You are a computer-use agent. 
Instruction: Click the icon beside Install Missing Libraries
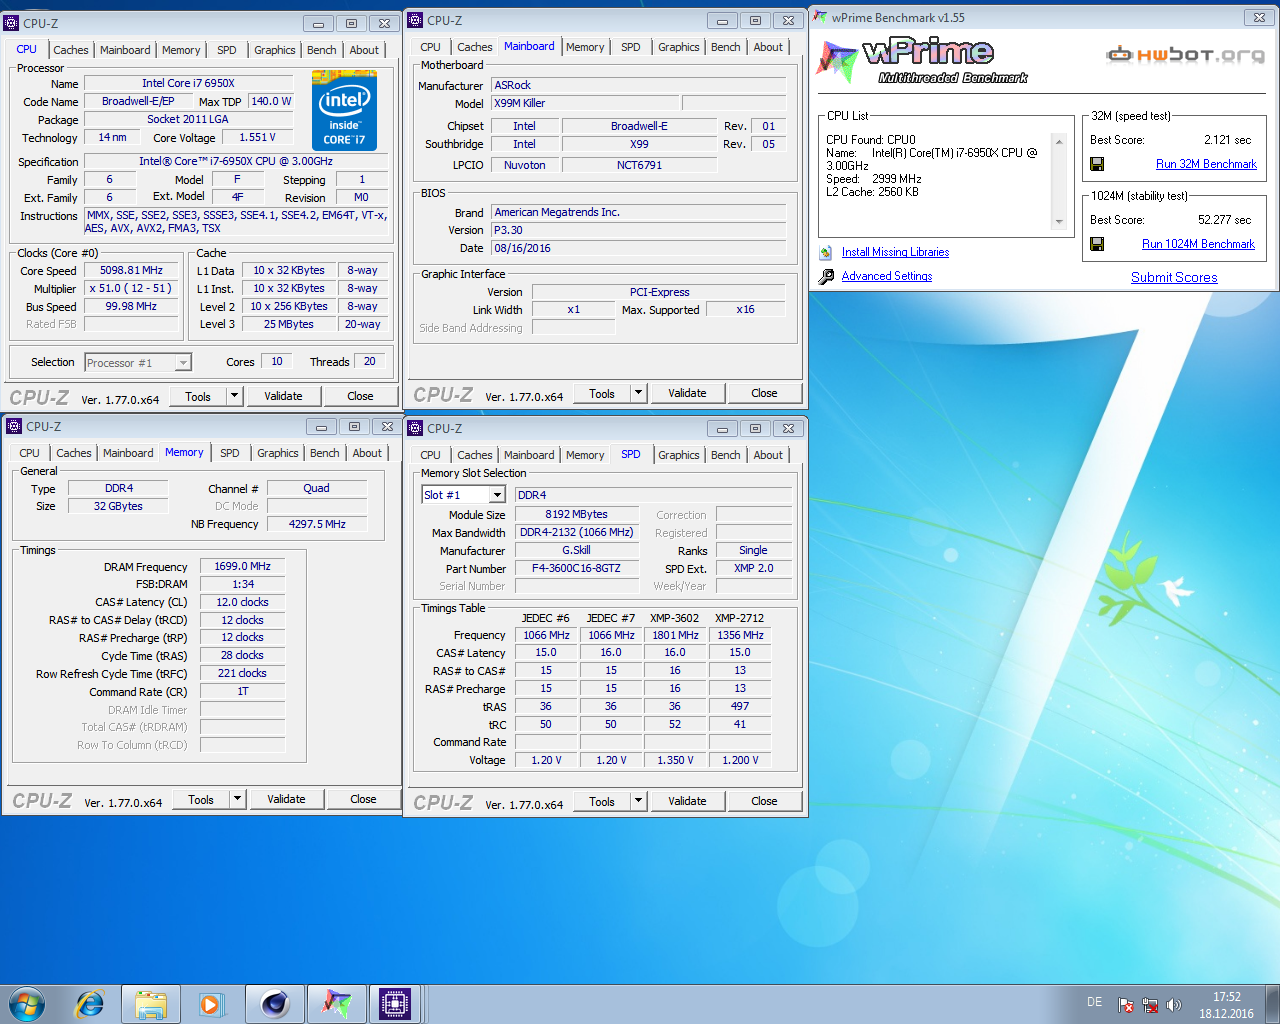coord(826,253)
